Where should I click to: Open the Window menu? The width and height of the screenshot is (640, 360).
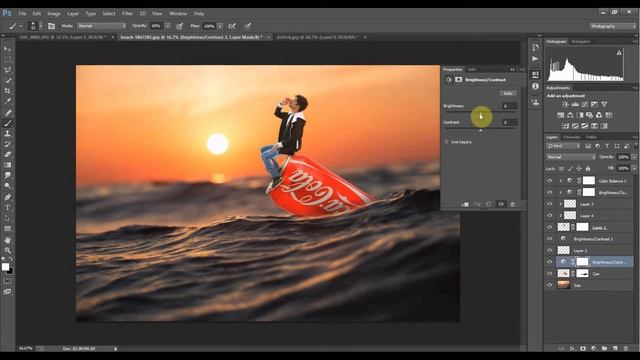[x=178, y=13]
